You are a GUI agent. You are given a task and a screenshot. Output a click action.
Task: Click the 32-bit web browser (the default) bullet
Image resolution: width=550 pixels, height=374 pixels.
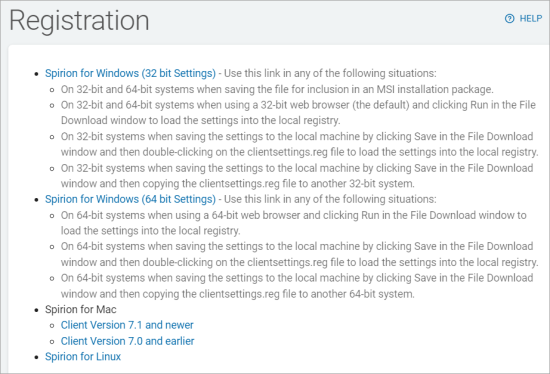pyautogui.click(x=299, y=113)
